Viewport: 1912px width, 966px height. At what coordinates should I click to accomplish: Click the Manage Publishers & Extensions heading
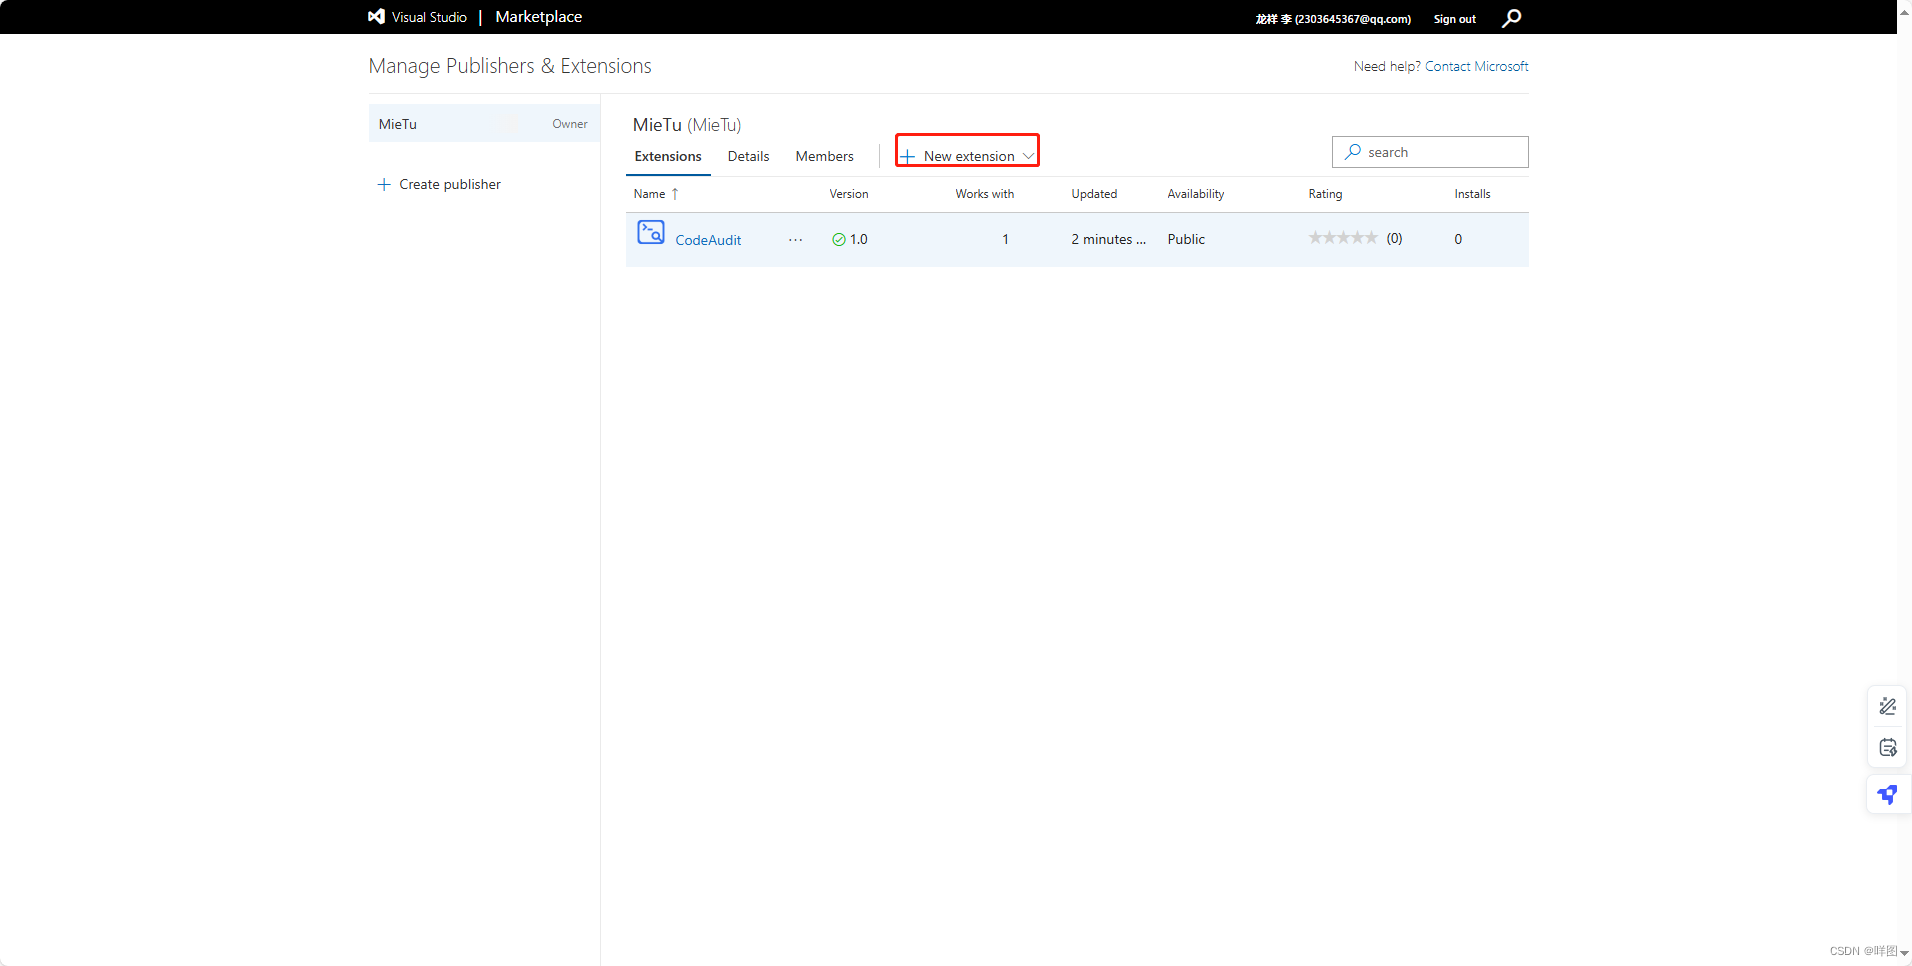pos(510,66)
